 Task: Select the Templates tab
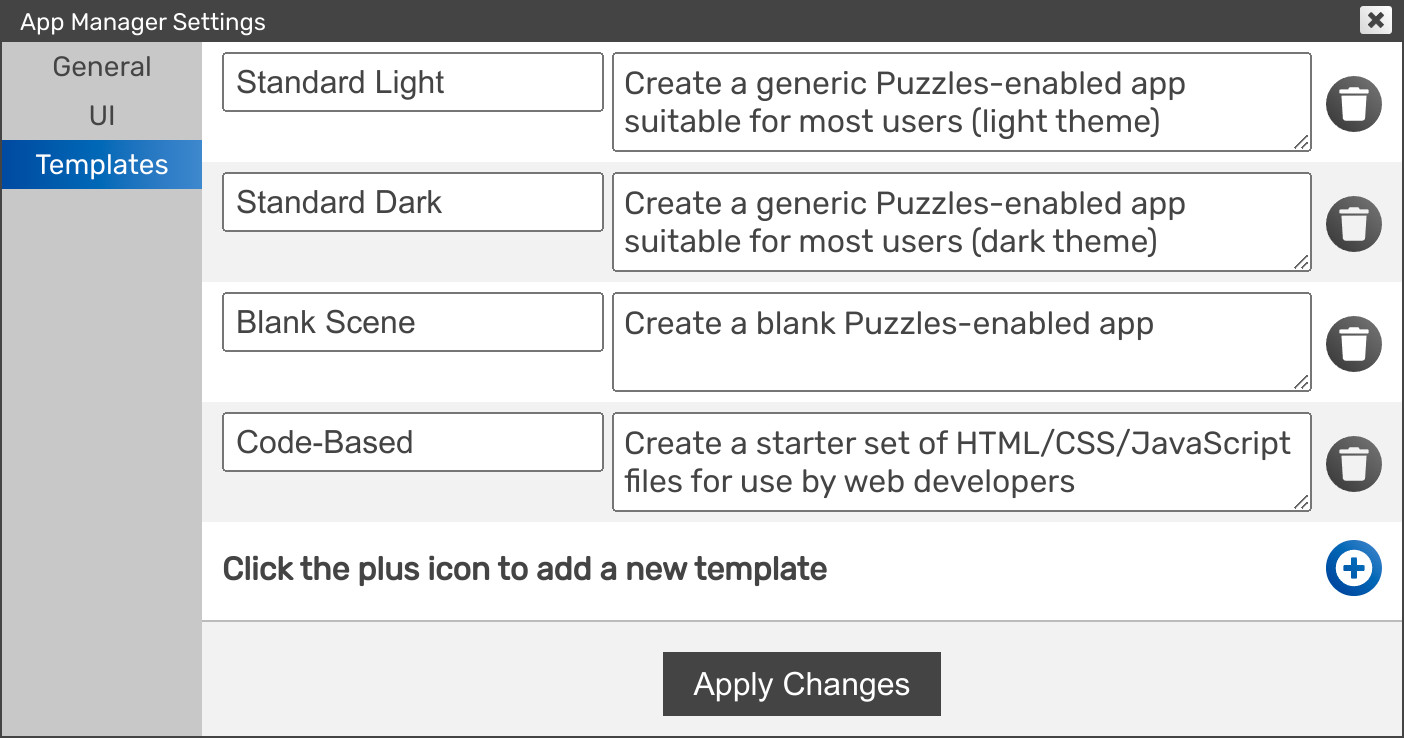point(102,165)
